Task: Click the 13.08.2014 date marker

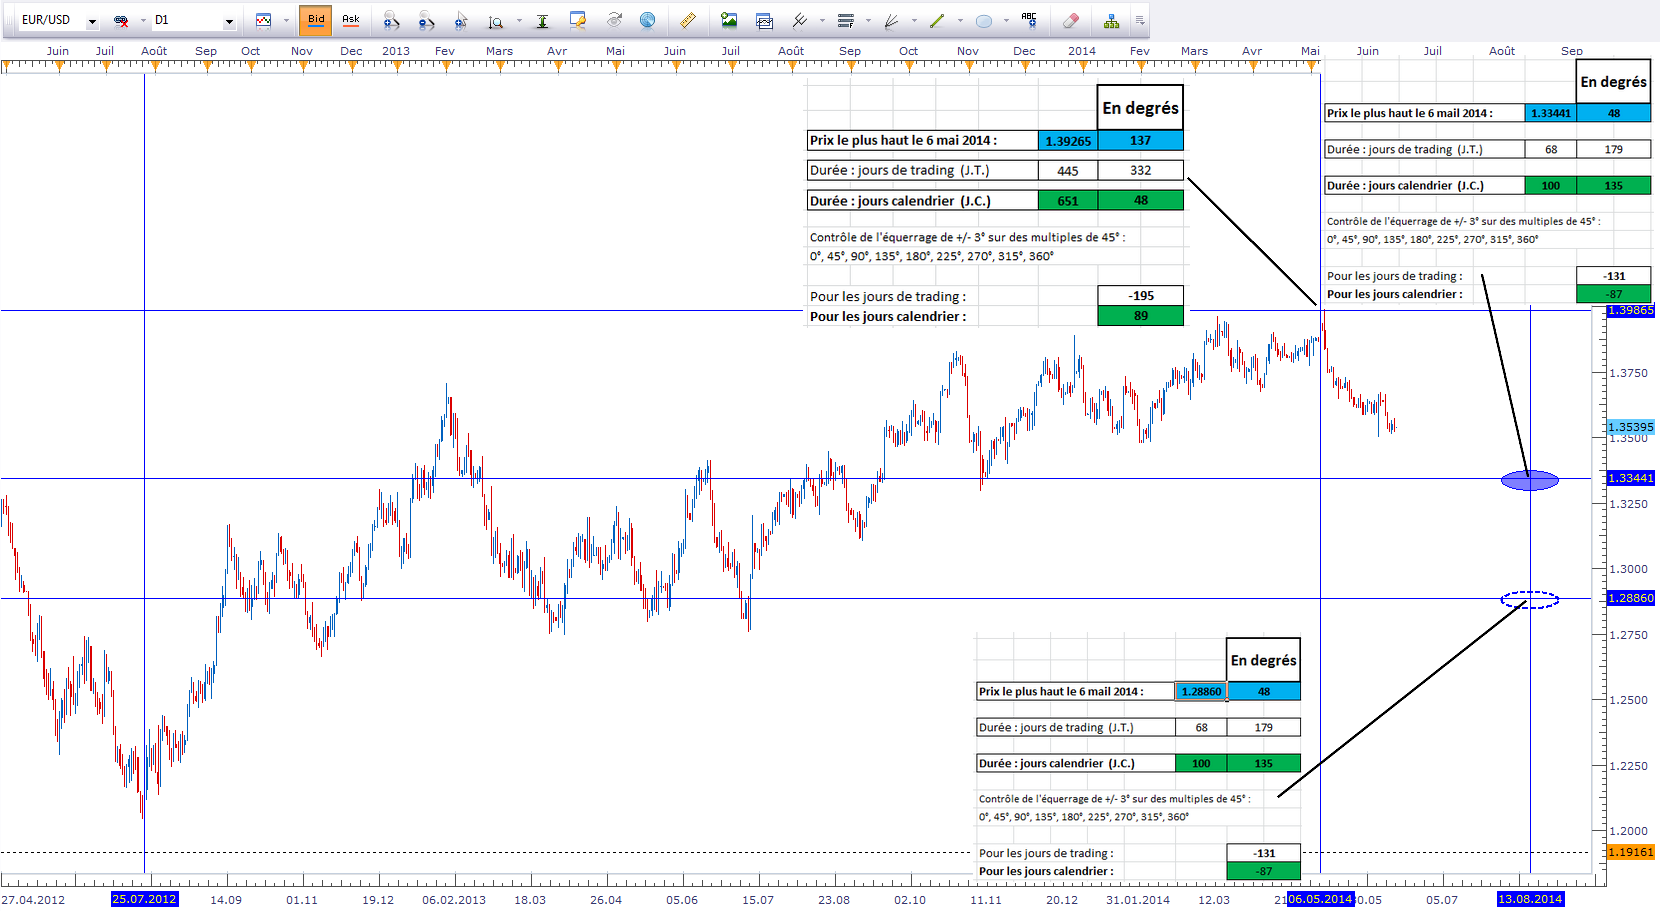Action: pyautogui.click(x=1530, y=899)
